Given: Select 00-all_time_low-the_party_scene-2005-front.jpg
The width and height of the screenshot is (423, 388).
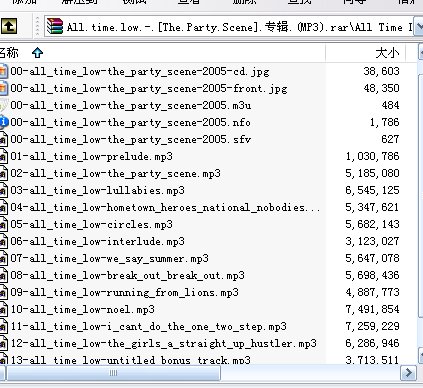Looking at the screenshot, I should [x=149, y=88].
